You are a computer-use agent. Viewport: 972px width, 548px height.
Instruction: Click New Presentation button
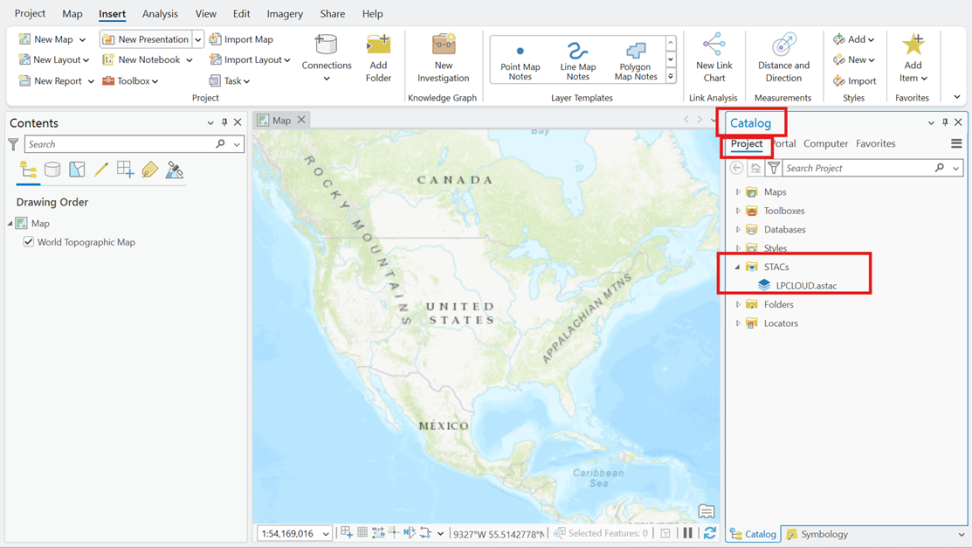(x=145, y=39)
